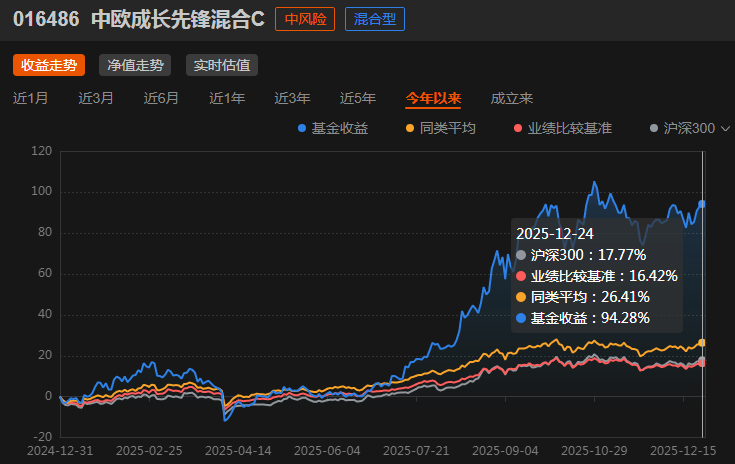Toggle 基金收益 legend series

pyautogui.click(x=333, y=128)
